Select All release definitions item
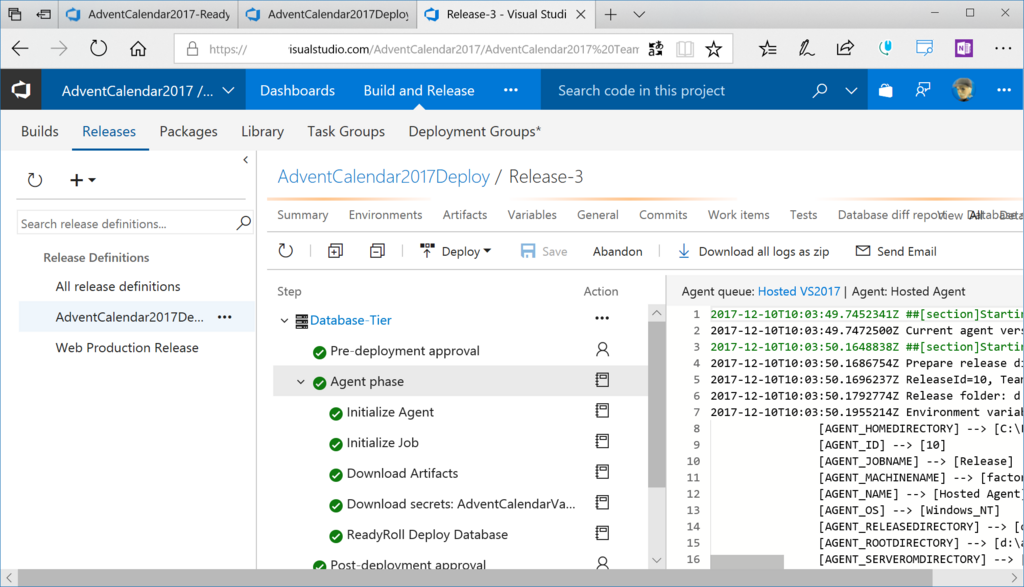The height and width of the screenshot is (587, 1024). point(118,287)
